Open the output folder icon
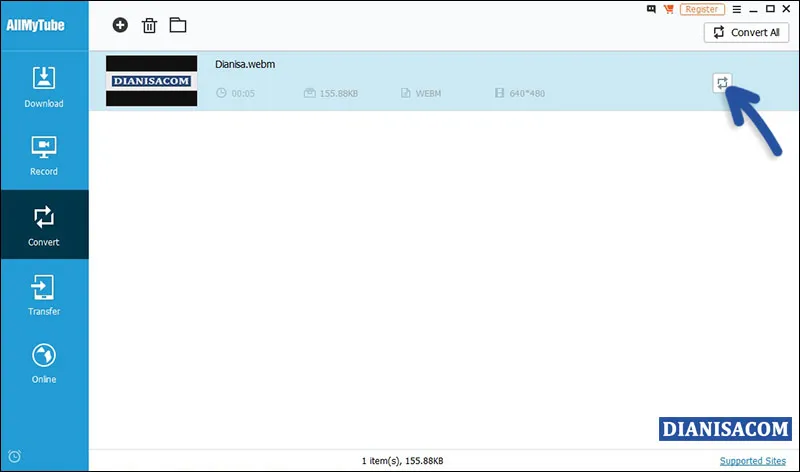Image resolution: width=800 pixels, height=472 pixels. 178,25
